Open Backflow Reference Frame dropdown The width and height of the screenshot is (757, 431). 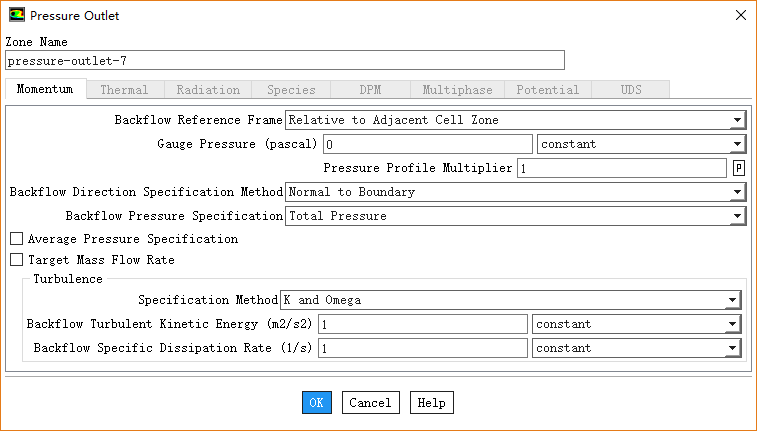[515, 120]
